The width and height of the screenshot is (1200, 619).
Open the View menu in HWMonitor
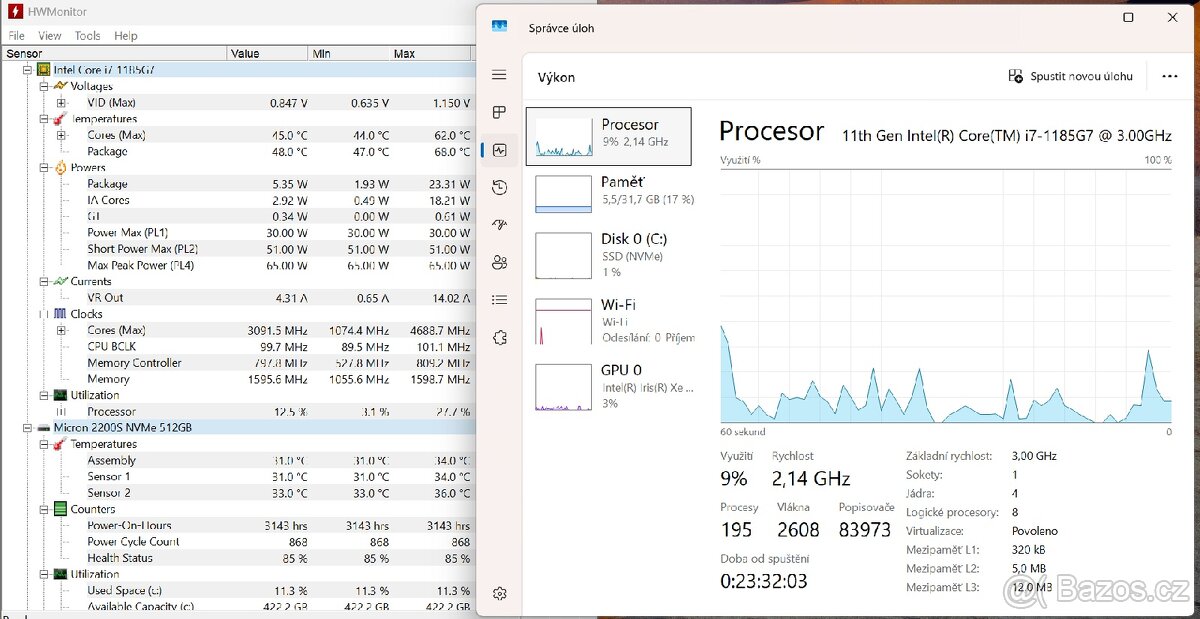(x=49, y=35)
